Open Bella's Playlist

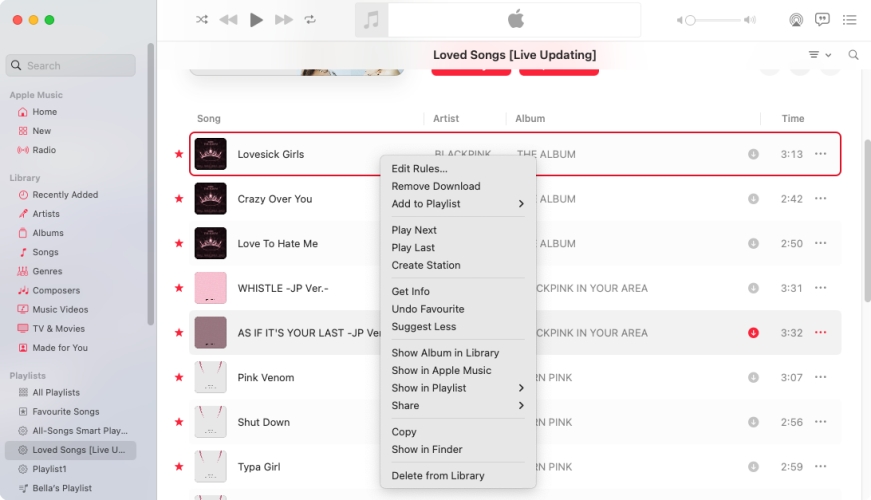pos(62,488)
